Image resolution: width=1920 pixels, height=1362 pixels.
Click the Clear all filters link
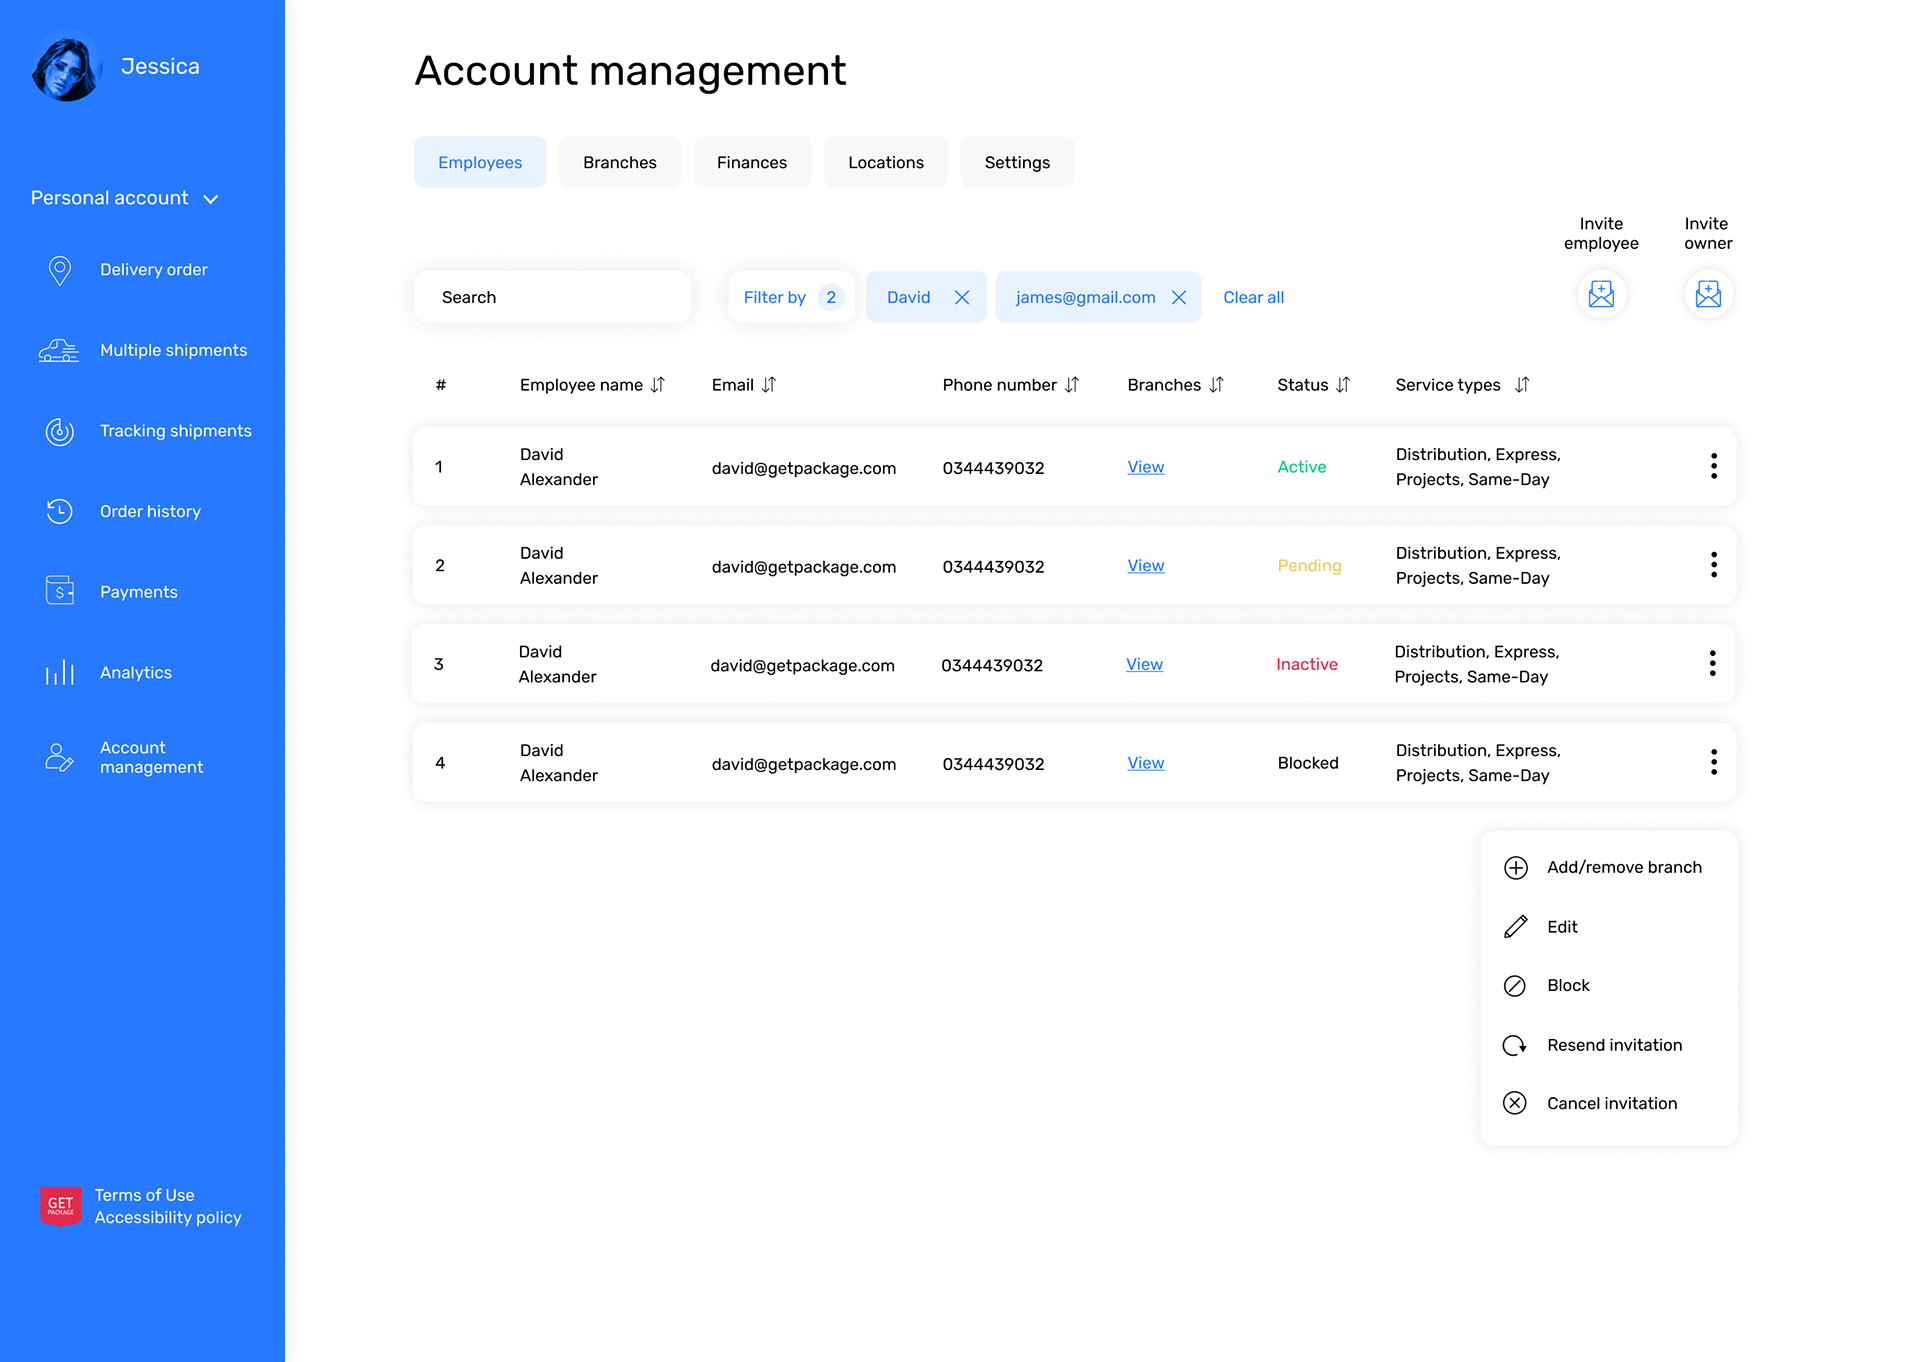1253,297
